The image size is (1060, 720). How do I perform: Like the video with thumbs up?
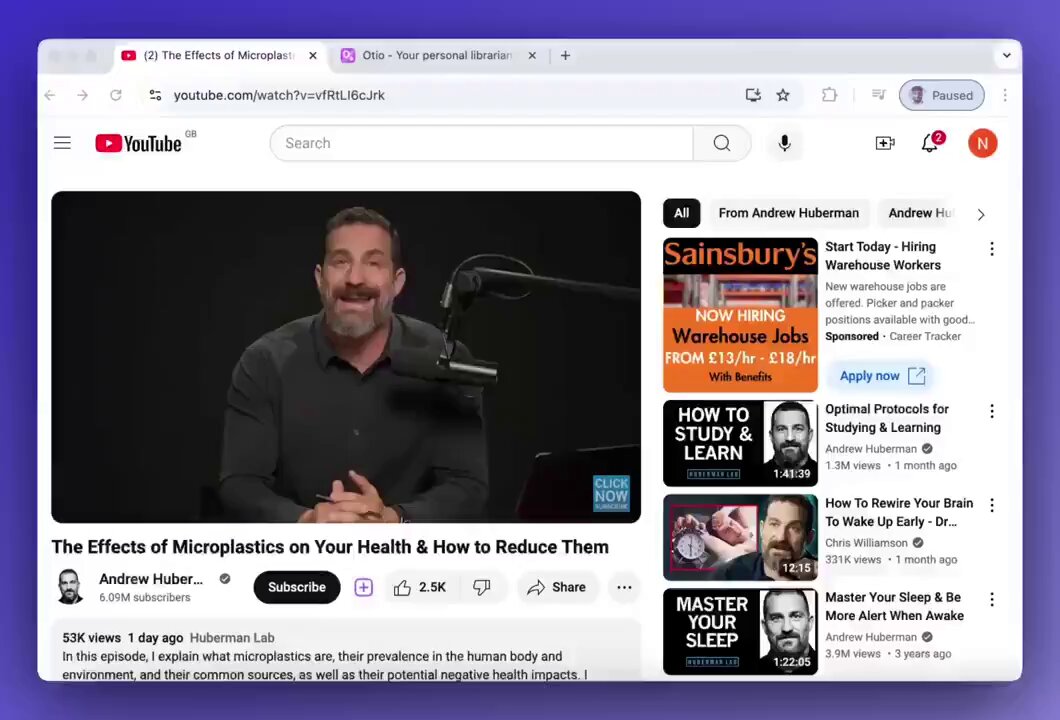click(x=420, y=587)
